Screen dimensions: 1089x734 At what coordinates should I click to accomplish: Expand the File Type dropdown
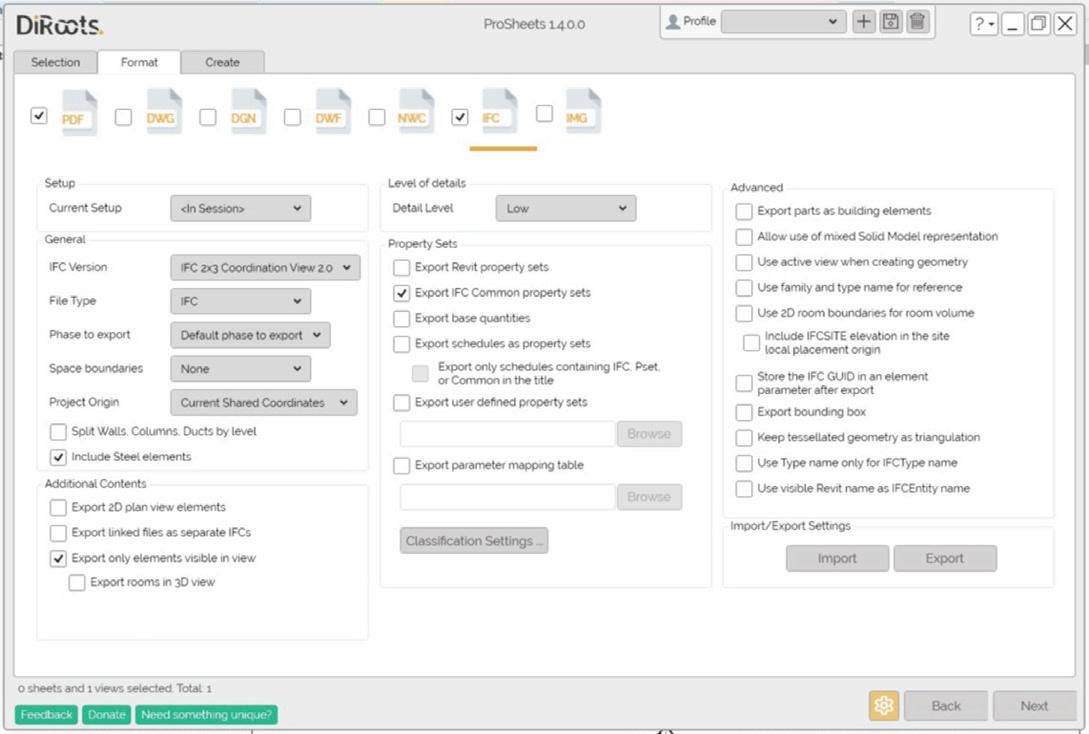coord(240,301)
